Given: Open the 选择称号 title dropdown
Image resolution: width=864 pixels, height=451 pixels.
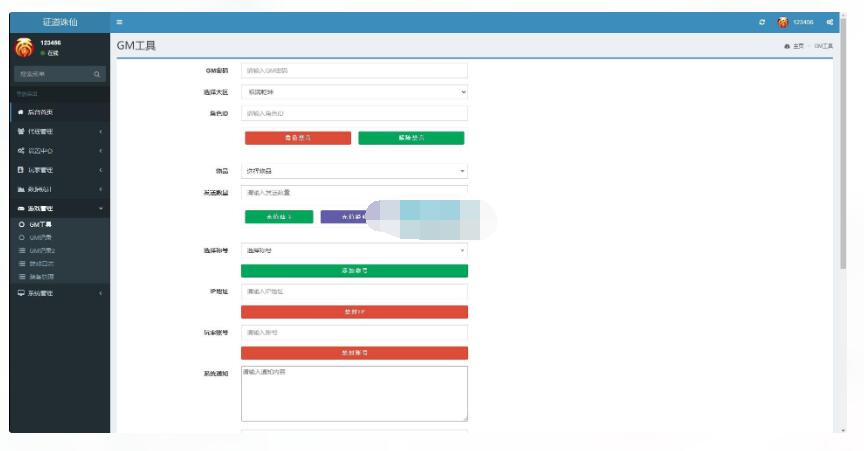Looking at the screenshot, I should point(354,250).
